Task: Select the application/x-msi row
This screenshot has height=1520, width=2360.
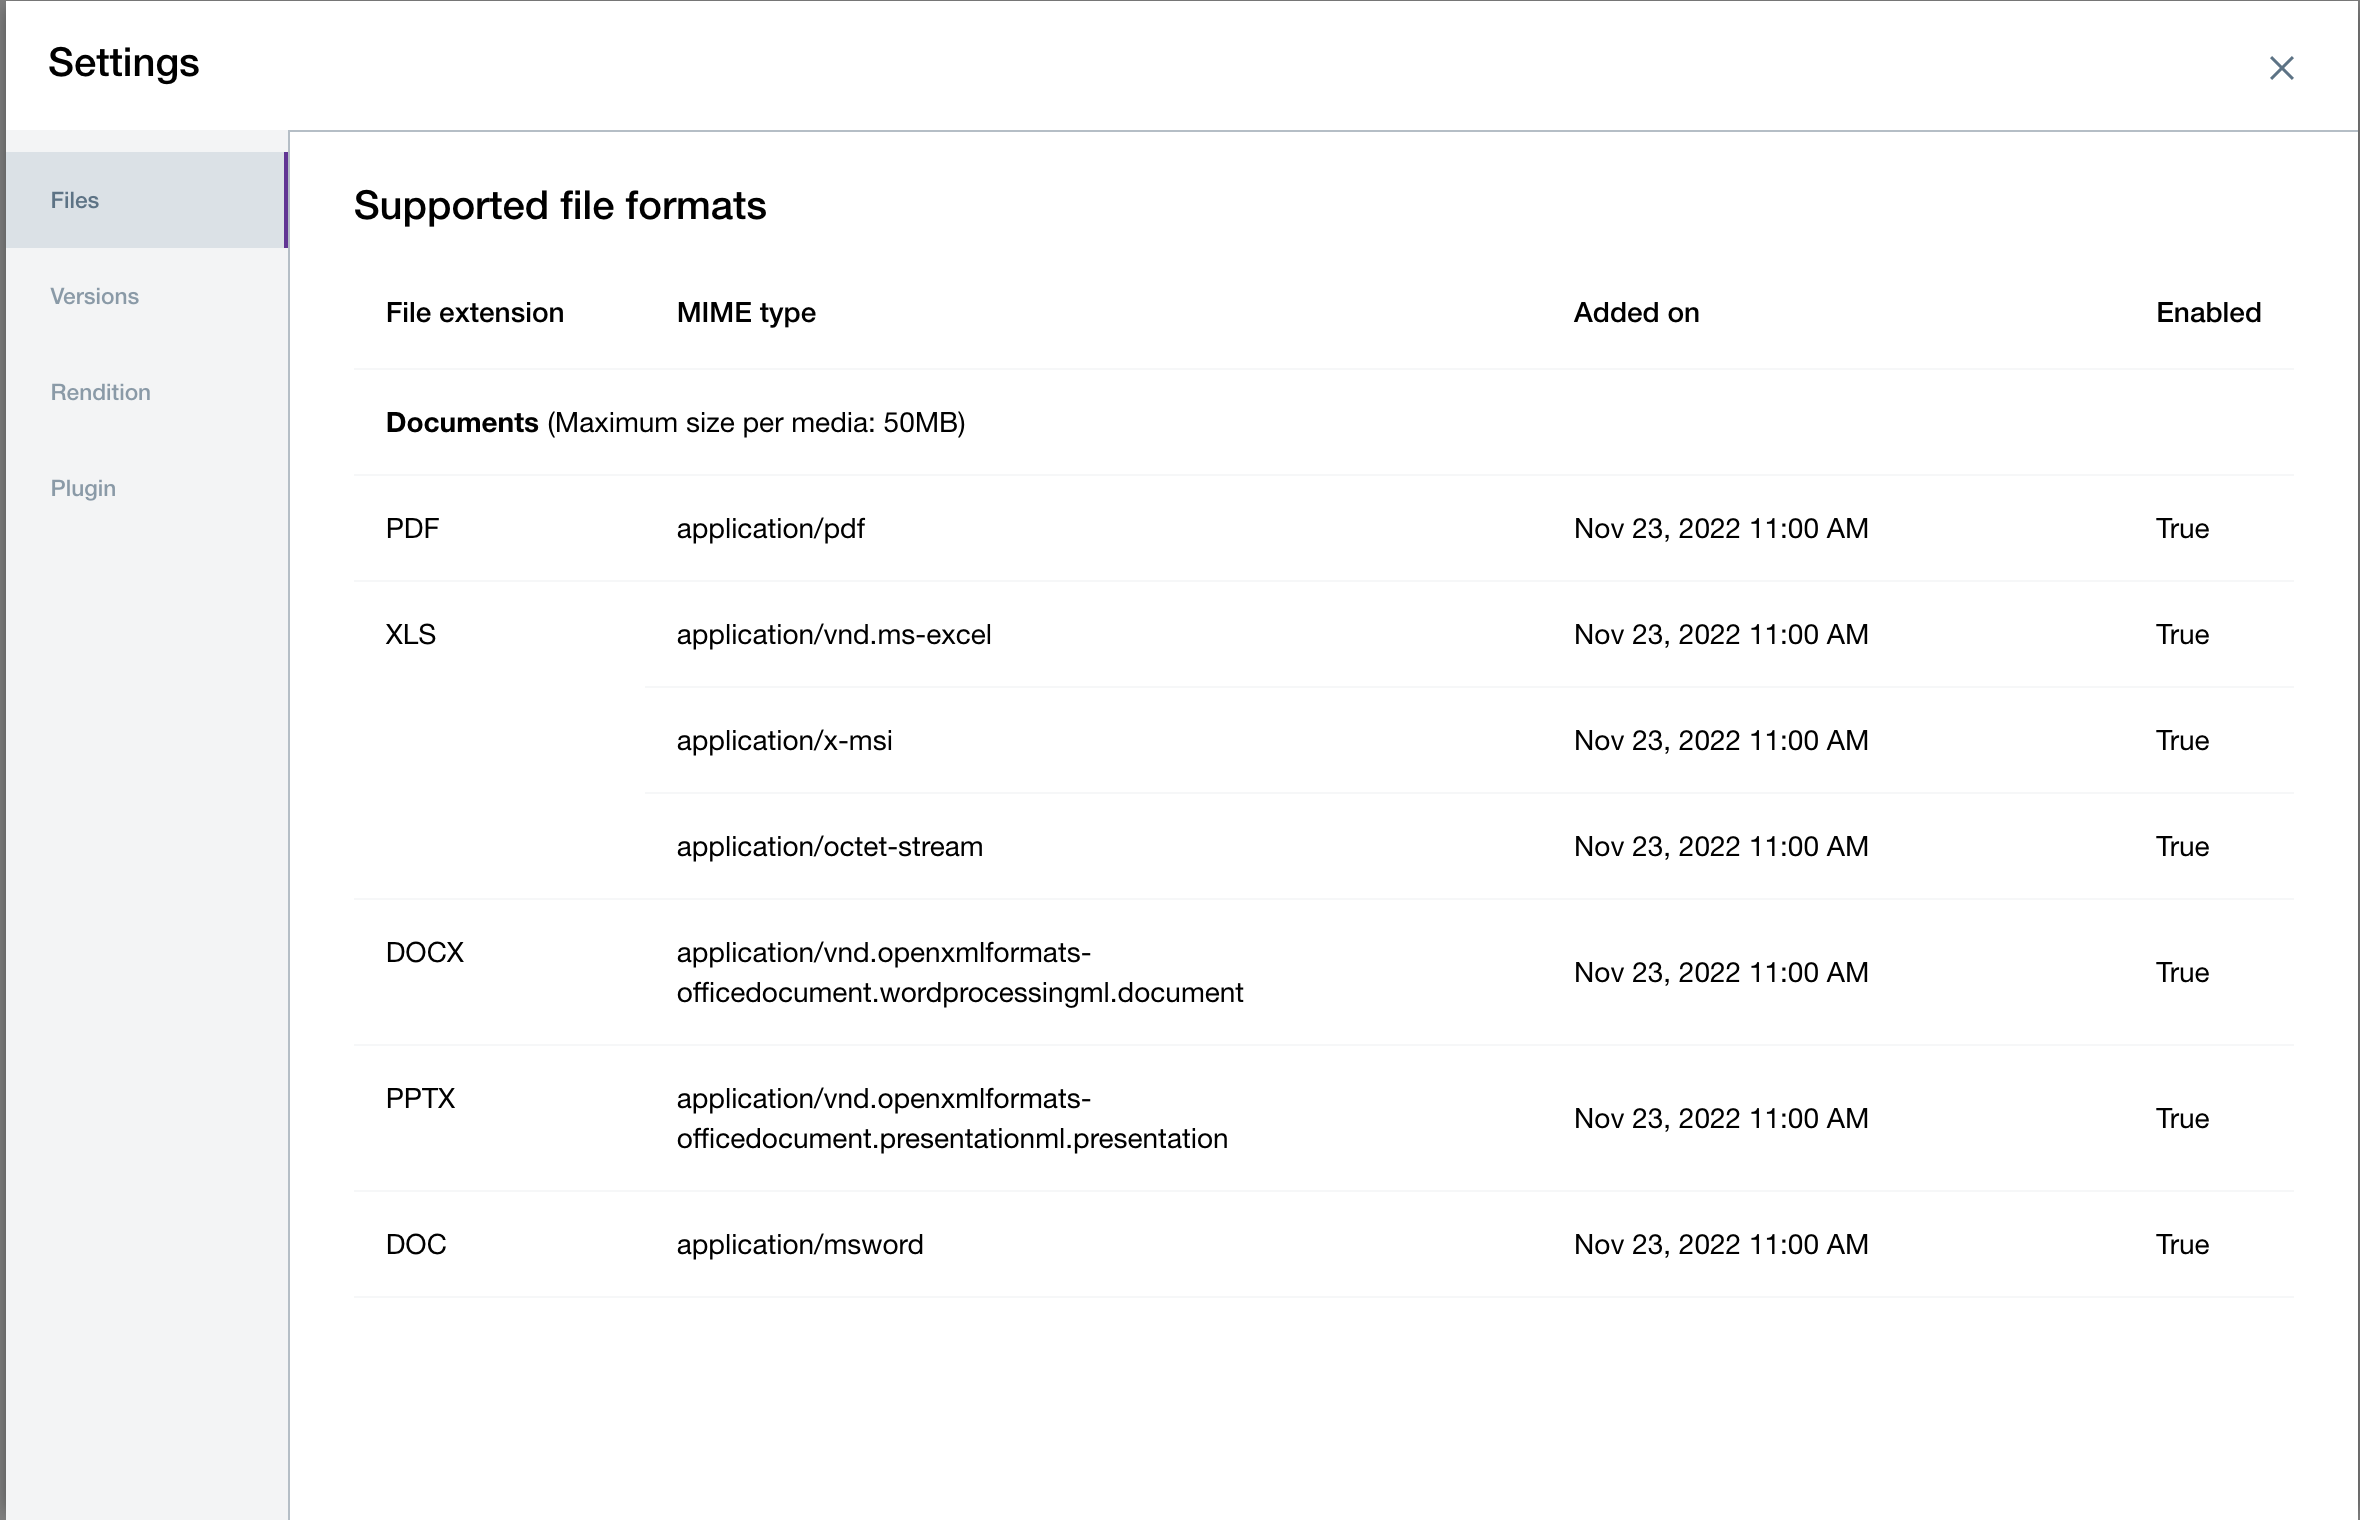Action: coord(784,740)
